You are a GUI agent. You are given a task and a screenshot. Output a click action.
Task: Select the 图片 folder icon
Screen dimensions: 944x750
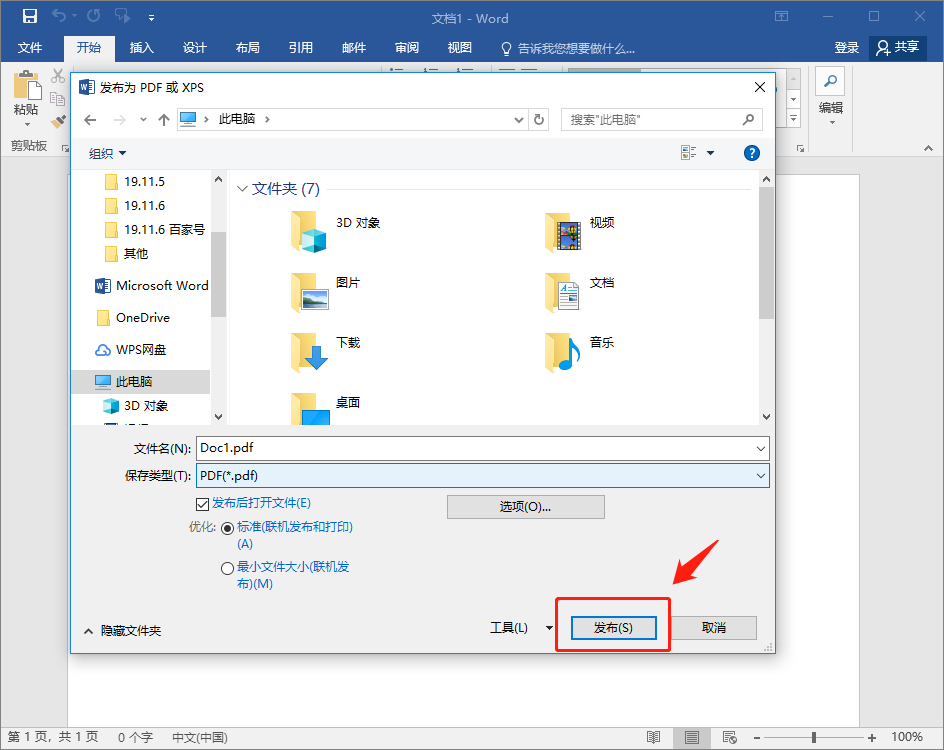click(x=309, y=293)
